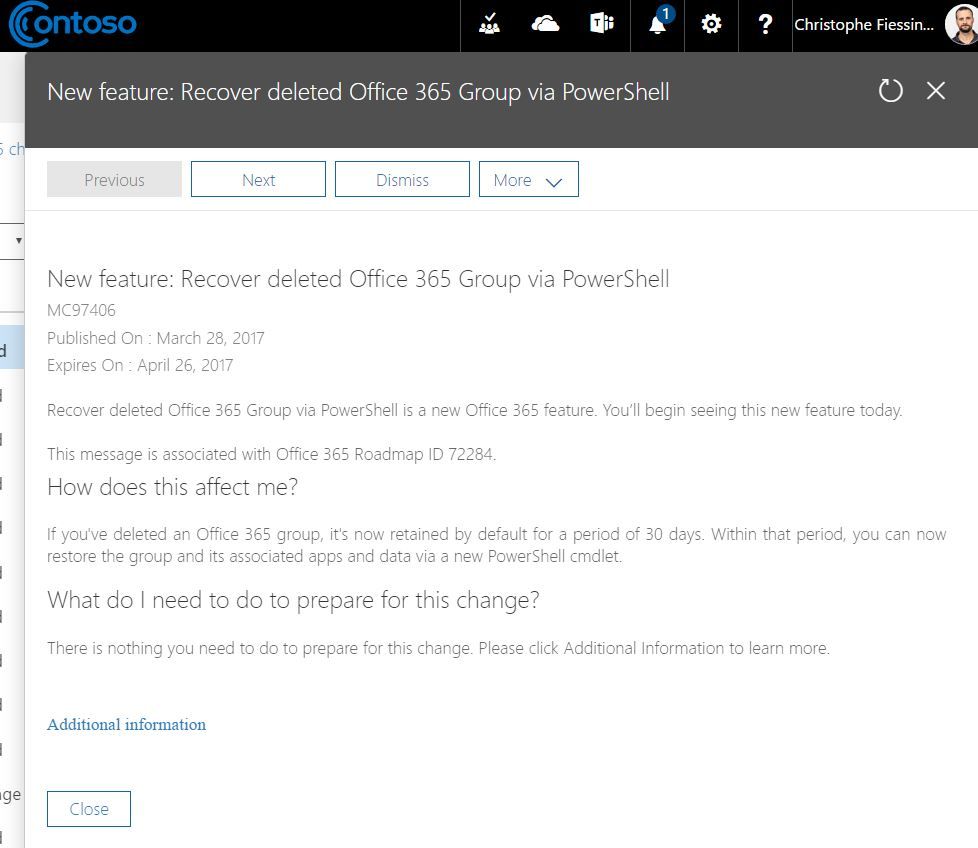The width and height of the screenshot is (978, 848).
Task: Click the dark panel header title text
Action: 358,92
